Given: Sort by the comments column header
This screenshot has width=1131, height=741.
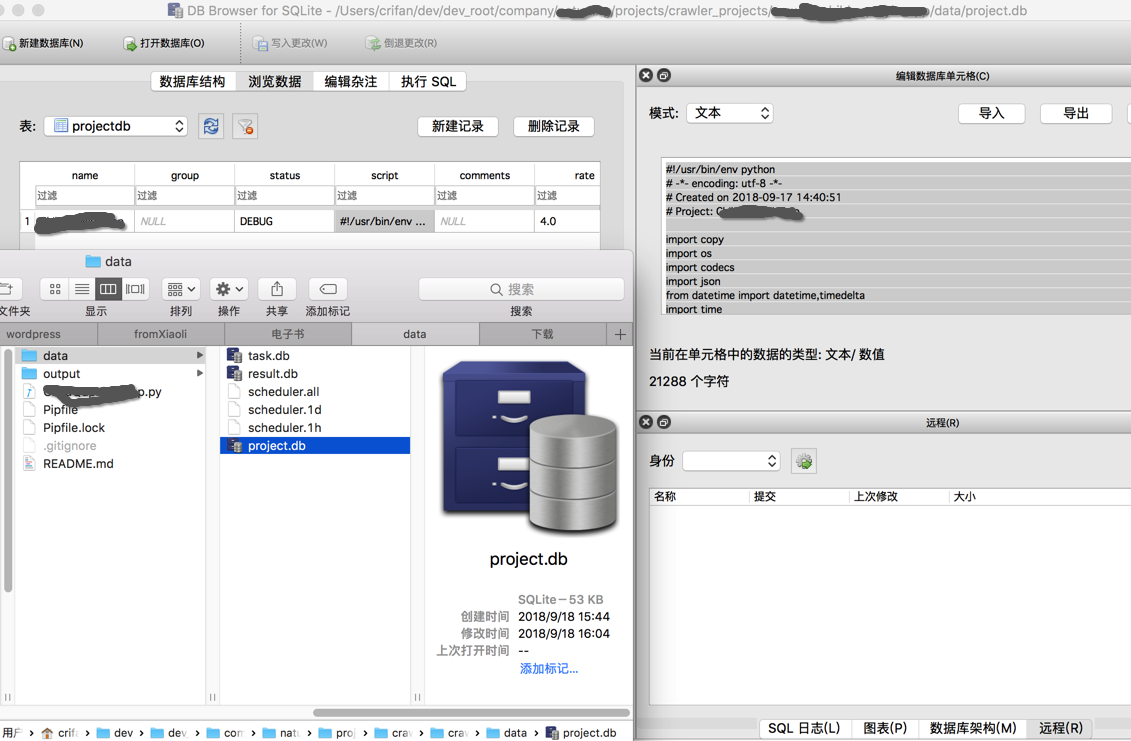Looking at the screenshot, I should tap(484, 175).
